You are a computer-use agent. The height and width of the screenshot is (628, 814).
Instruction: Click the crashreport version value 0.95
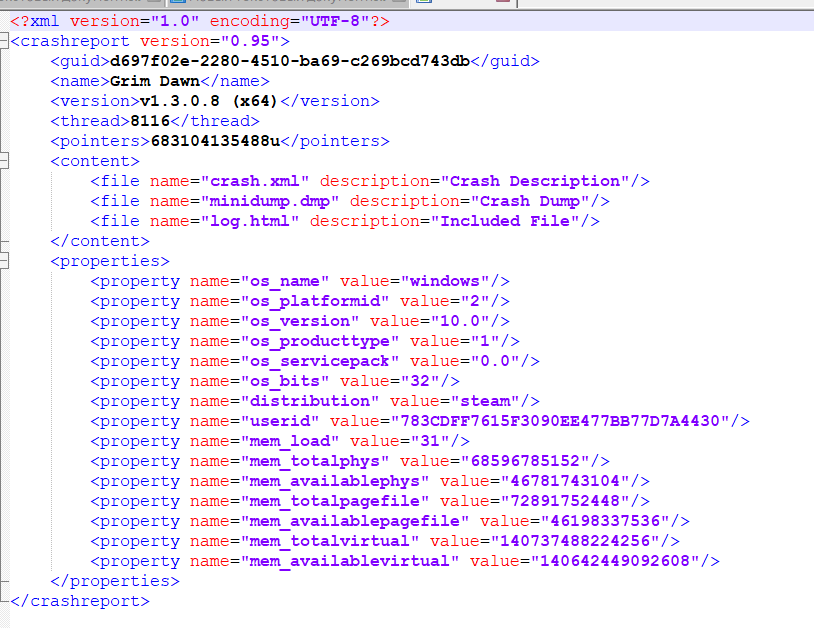pyautogui.click(x=250, y=41)
